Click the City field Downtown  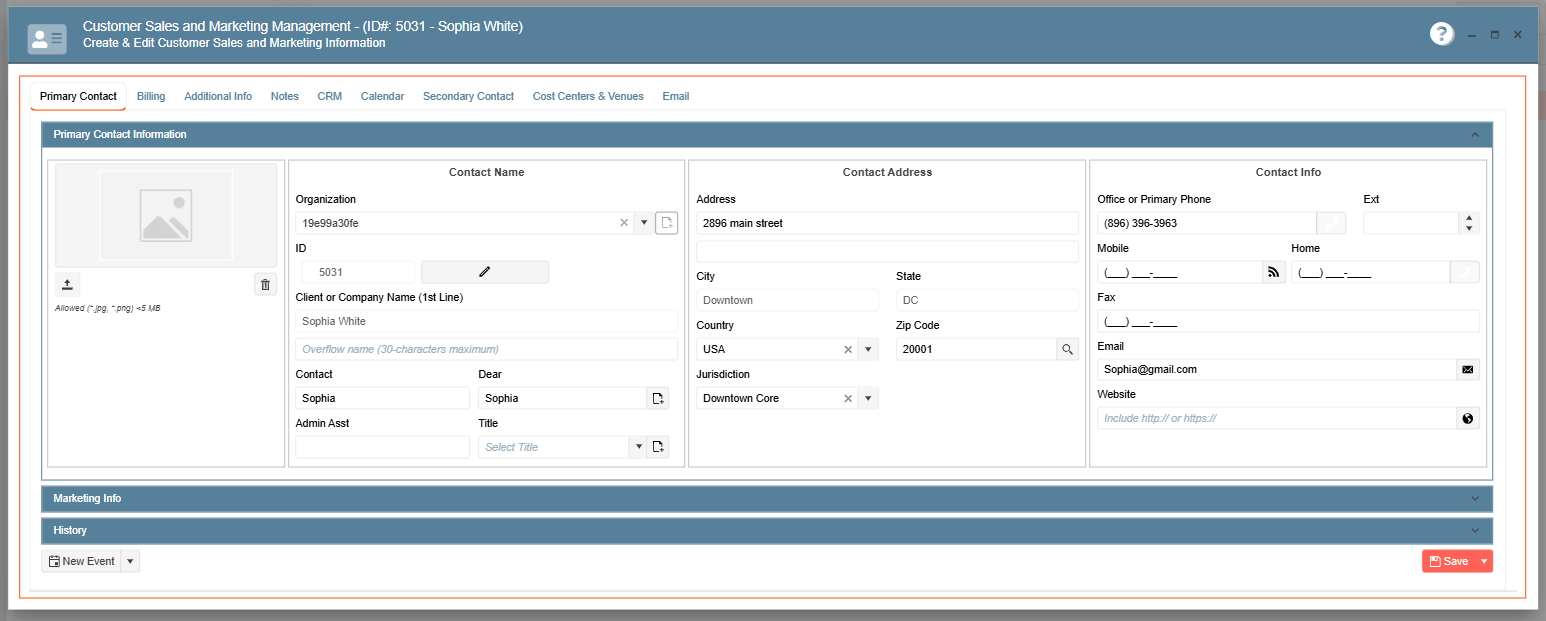click(787, 300)
